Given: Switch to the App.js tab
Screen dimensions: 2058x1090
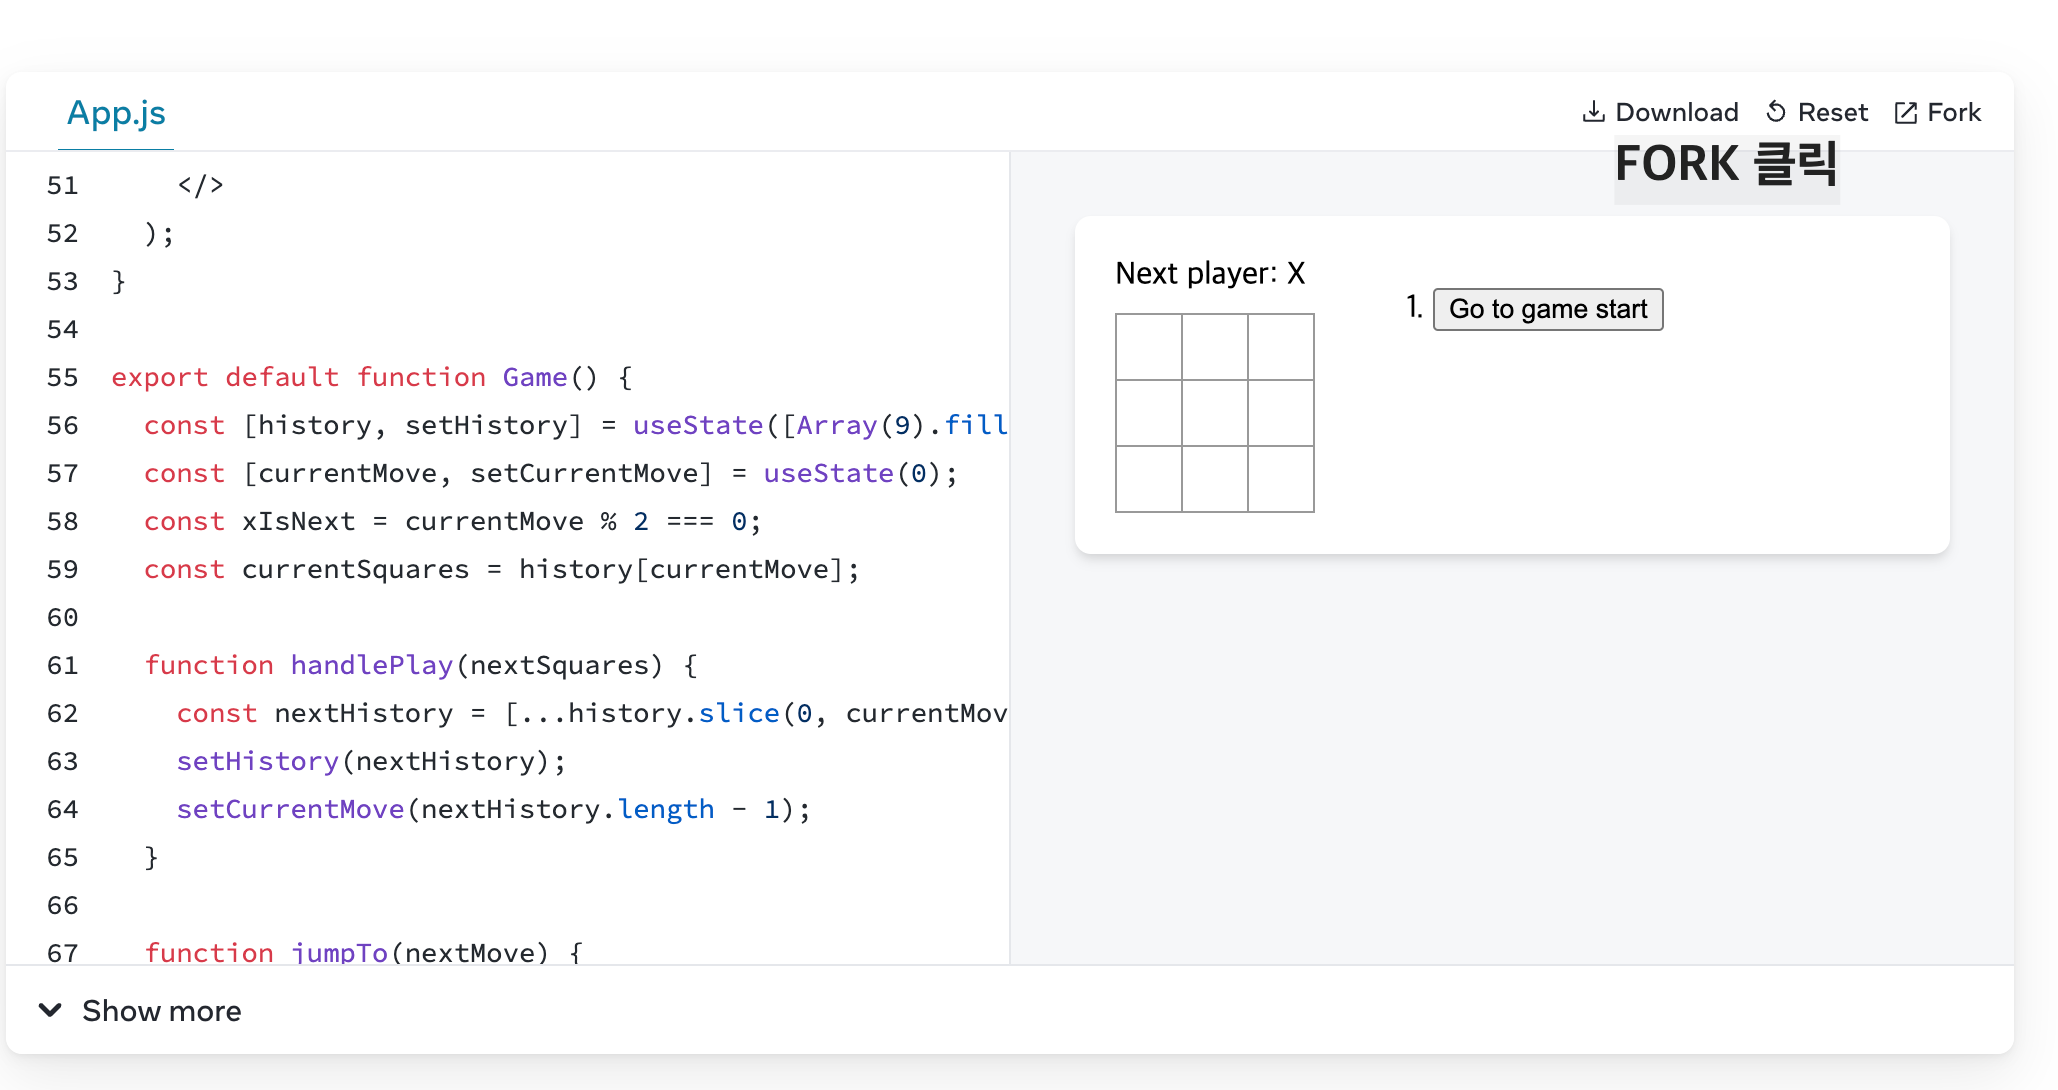Looking at the screenshot, I should [116, 113].
